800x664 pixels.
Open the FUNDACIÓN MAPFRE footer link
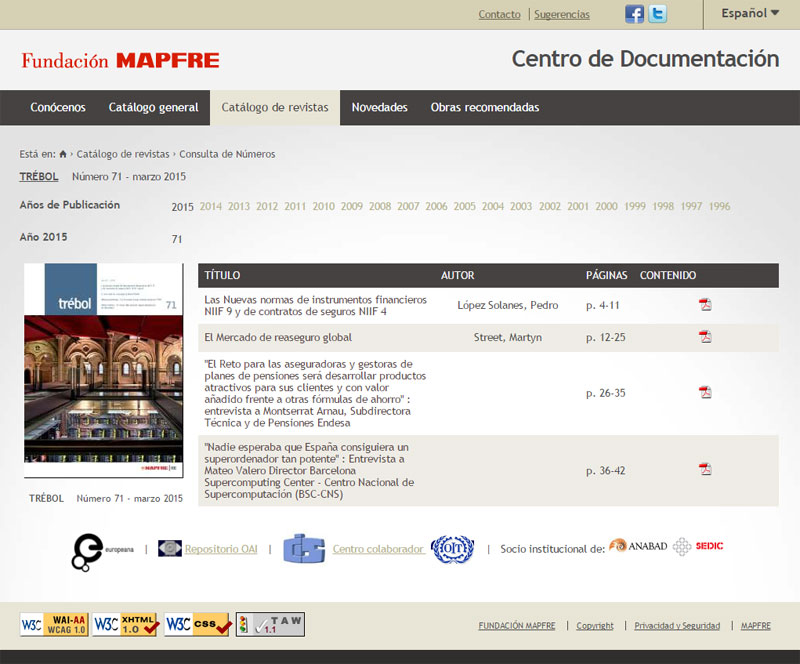pyautogui.click(x=517, y=626)
